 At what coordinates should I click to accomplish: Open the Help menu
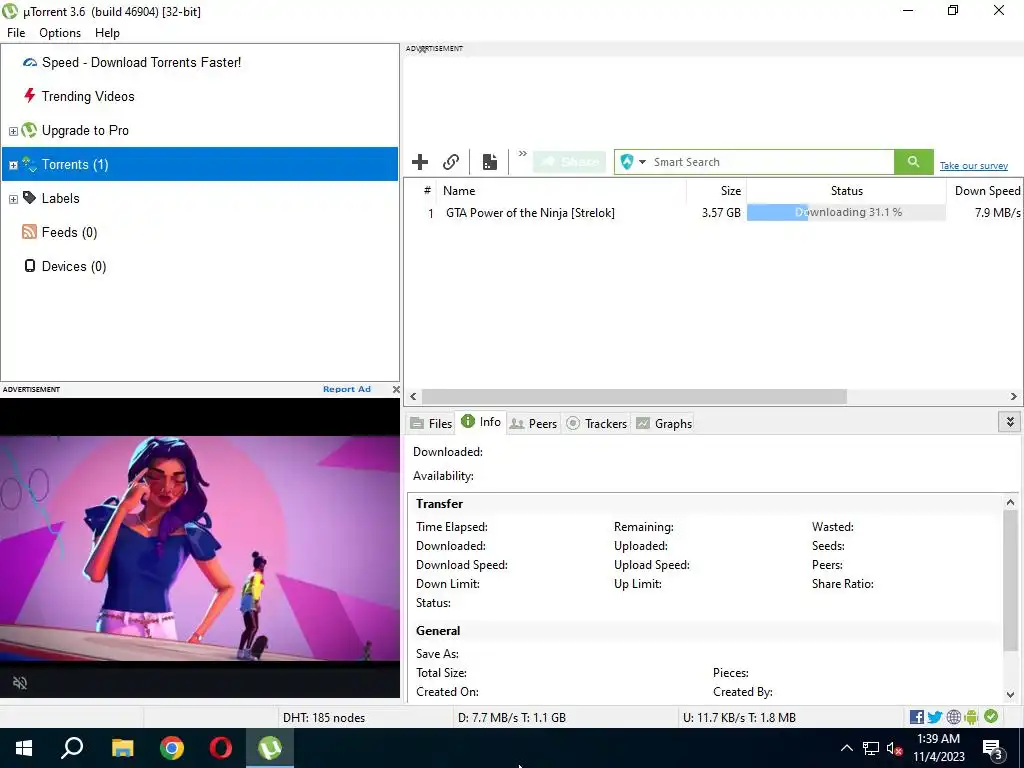pos(107,33)
